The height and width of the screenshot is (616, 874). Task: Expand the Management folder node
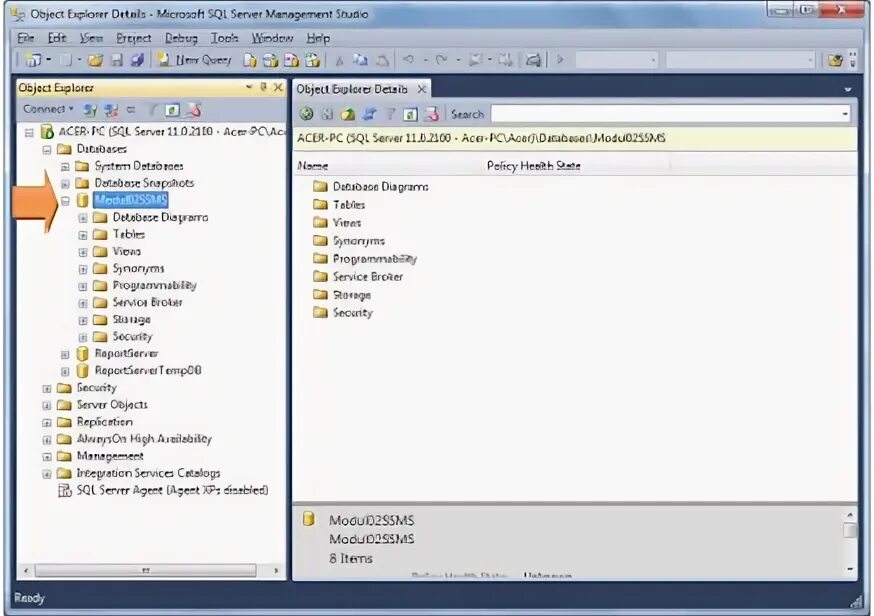tap(47, 457)
